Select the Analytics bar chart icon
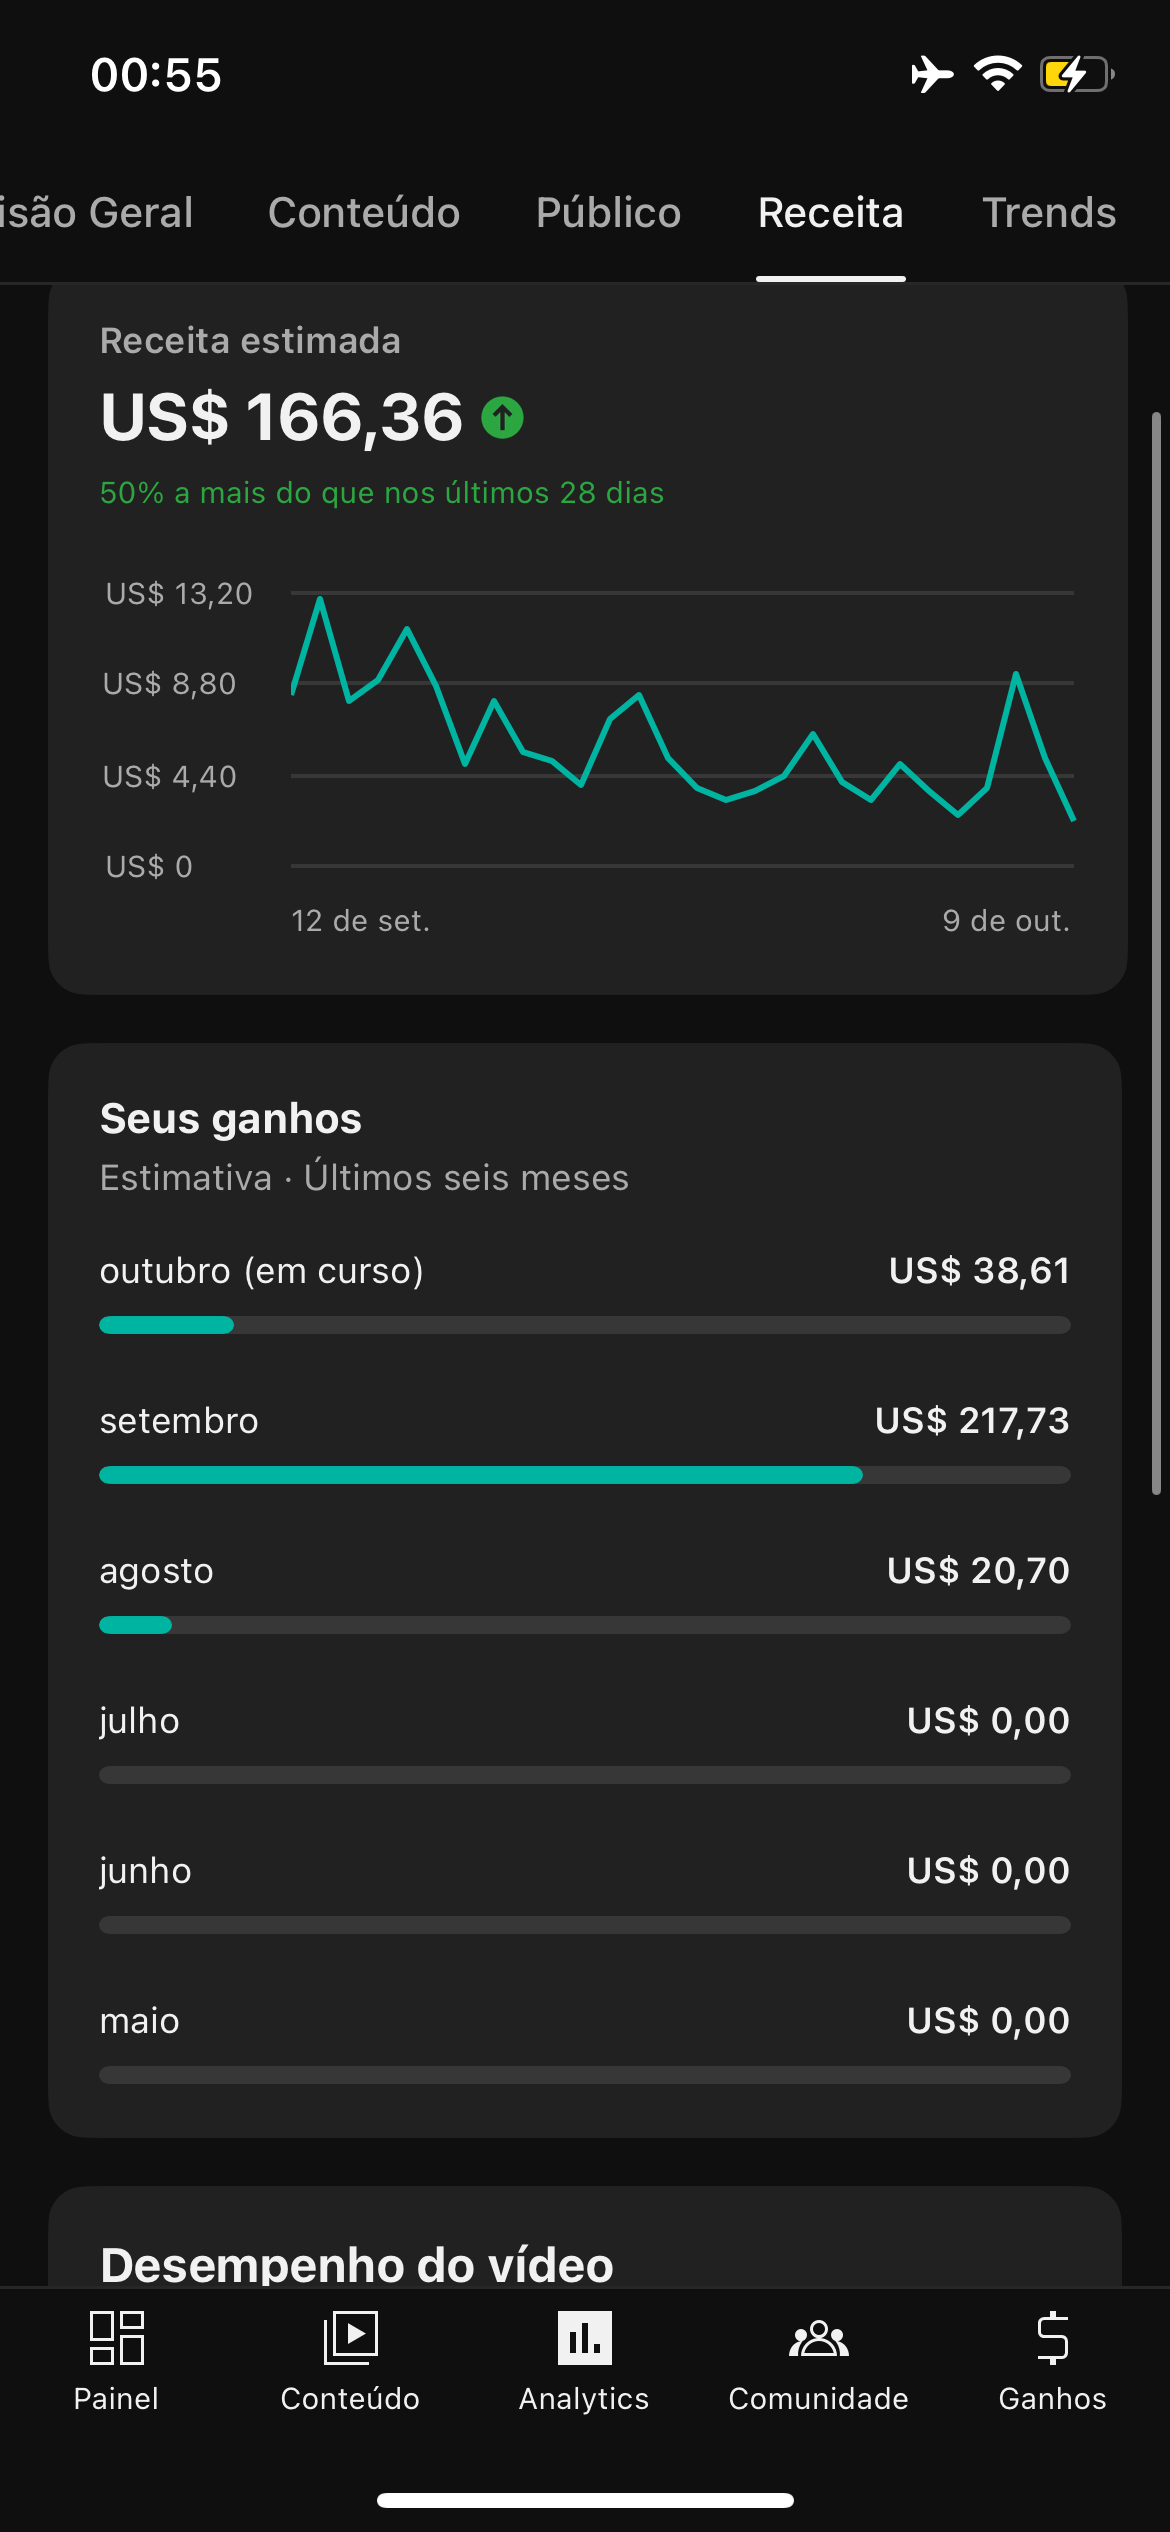Screen dimensions: 1170x2532 tap(584, 2338)
